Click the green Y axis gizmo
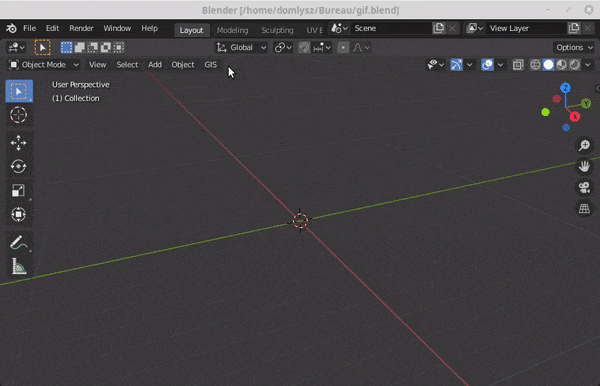 point(586,103)
